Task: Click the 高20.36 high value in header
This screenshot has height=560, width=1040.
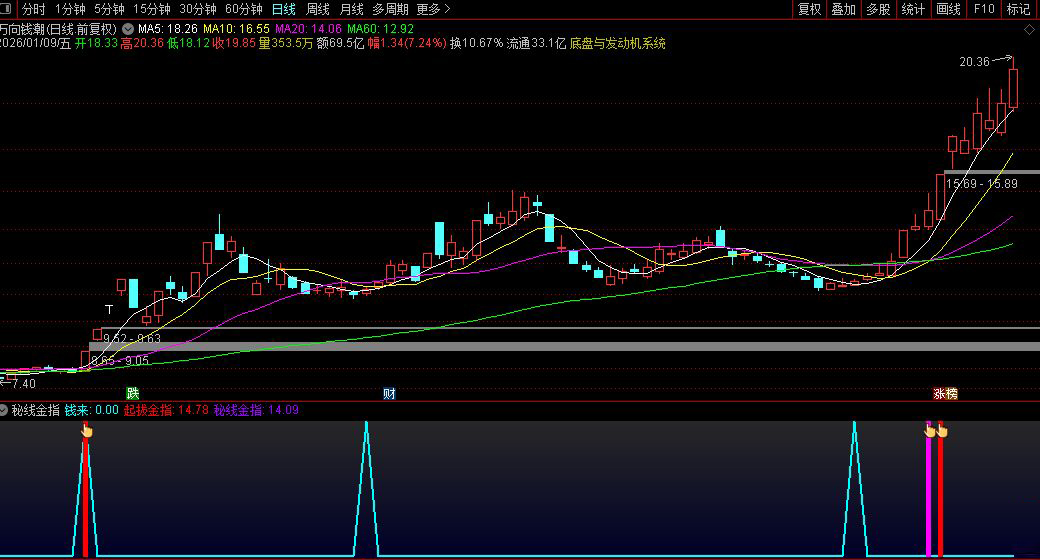Action: pos(142,44)
